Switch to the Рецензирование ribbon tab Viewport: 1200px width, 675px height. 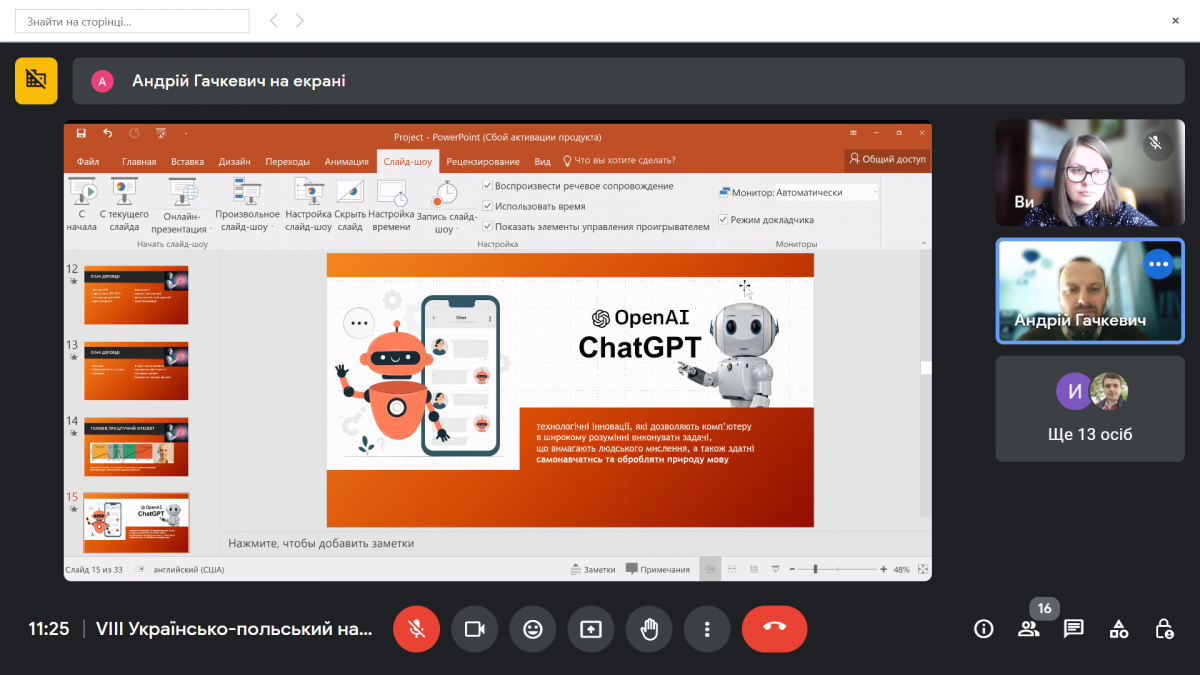point(483,161)
